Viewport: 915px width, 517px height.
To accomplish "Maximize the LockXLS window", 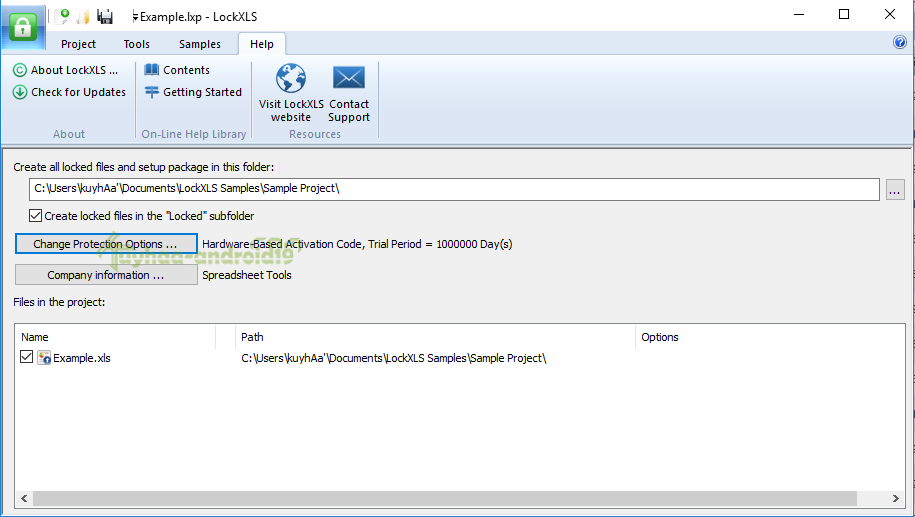I will (844, 15).
